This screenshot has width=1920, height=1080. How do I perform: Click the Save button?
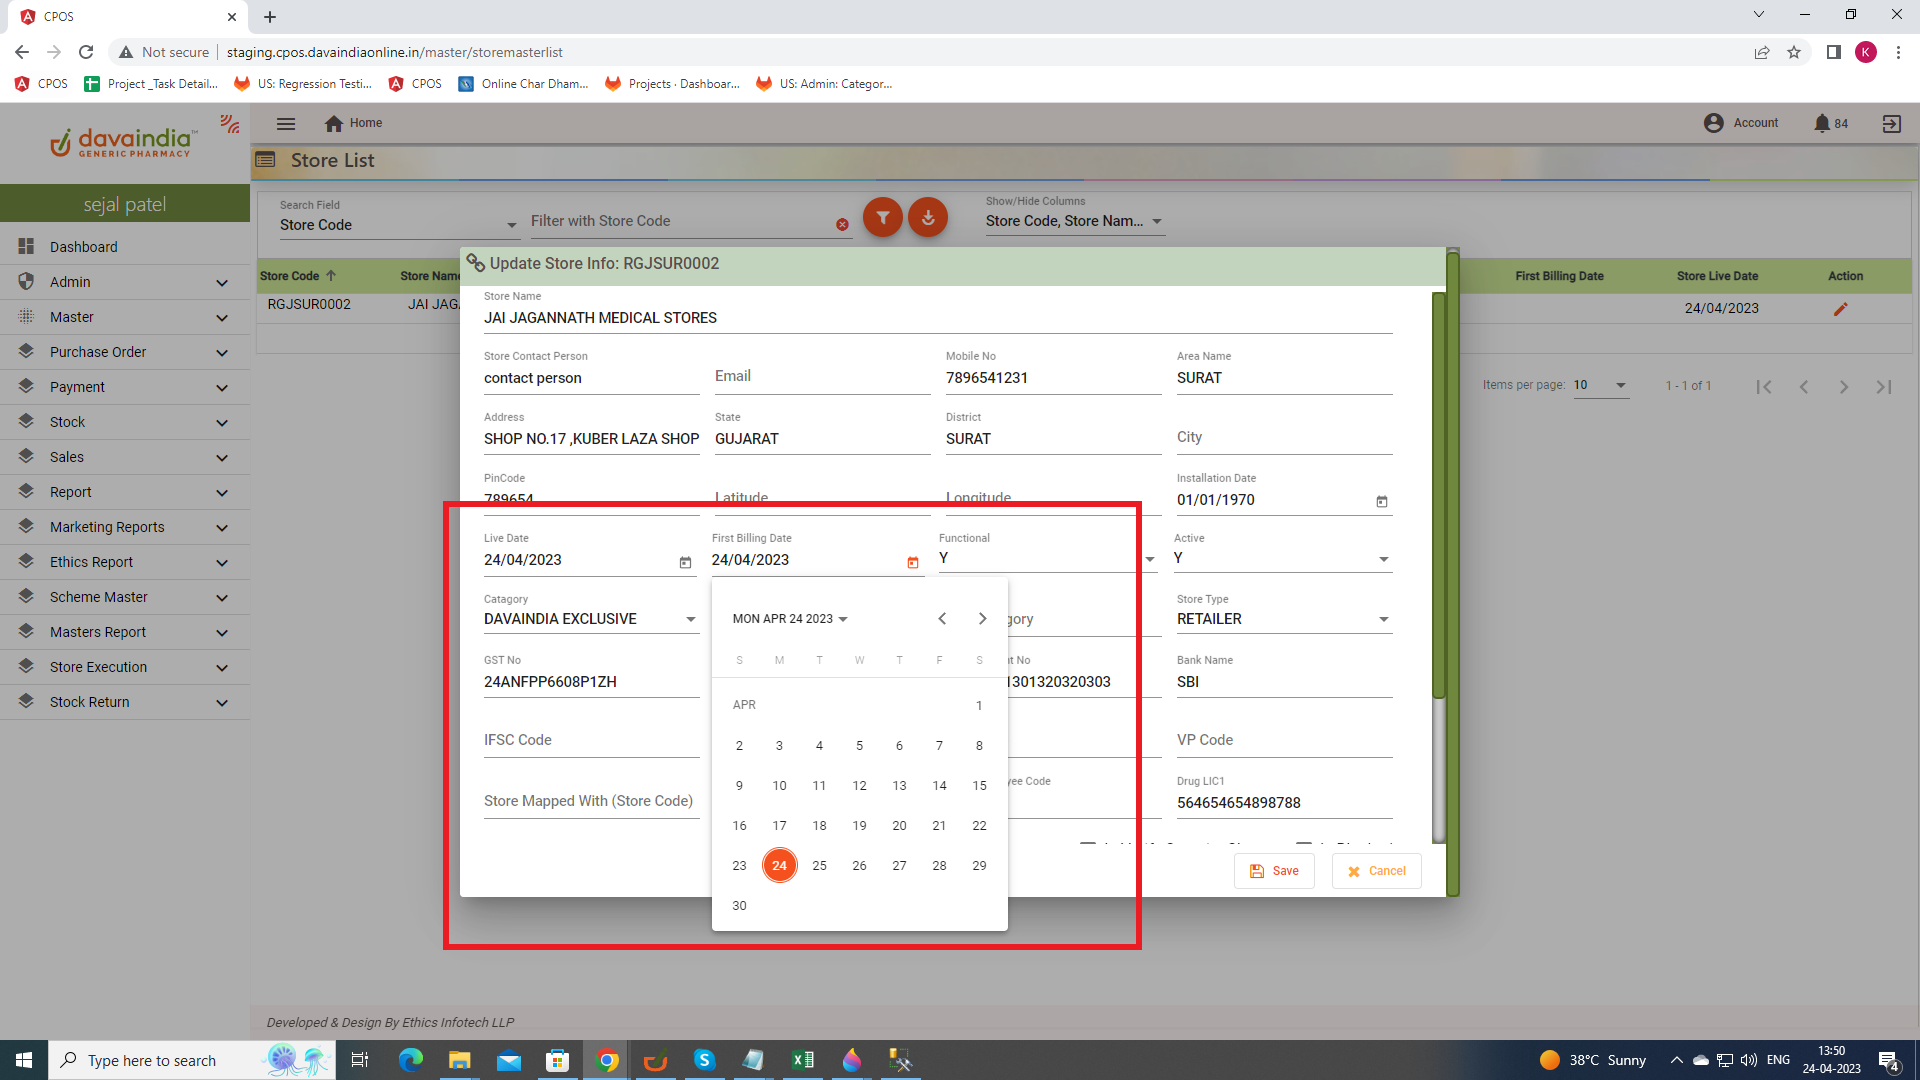1274,871
